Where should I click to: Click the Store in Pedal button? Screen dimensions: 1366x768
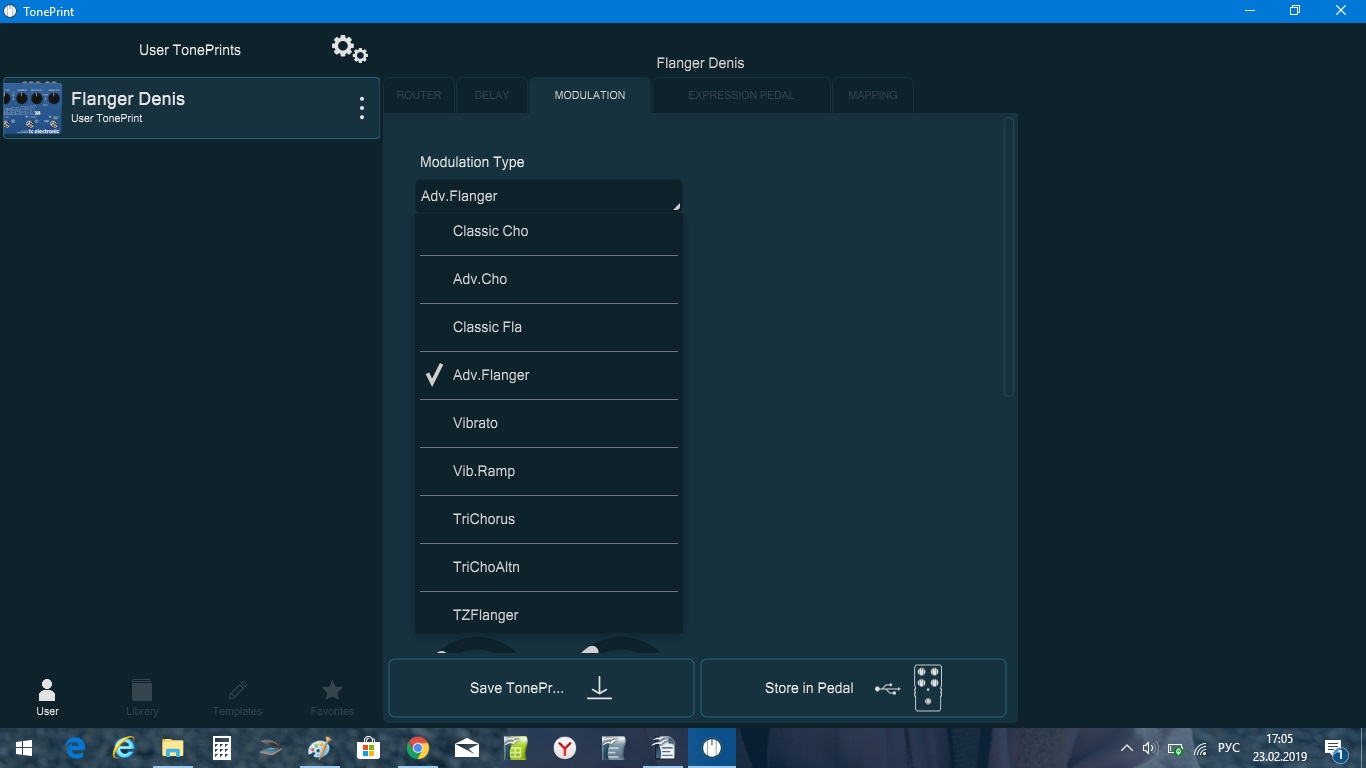(853, 688)
